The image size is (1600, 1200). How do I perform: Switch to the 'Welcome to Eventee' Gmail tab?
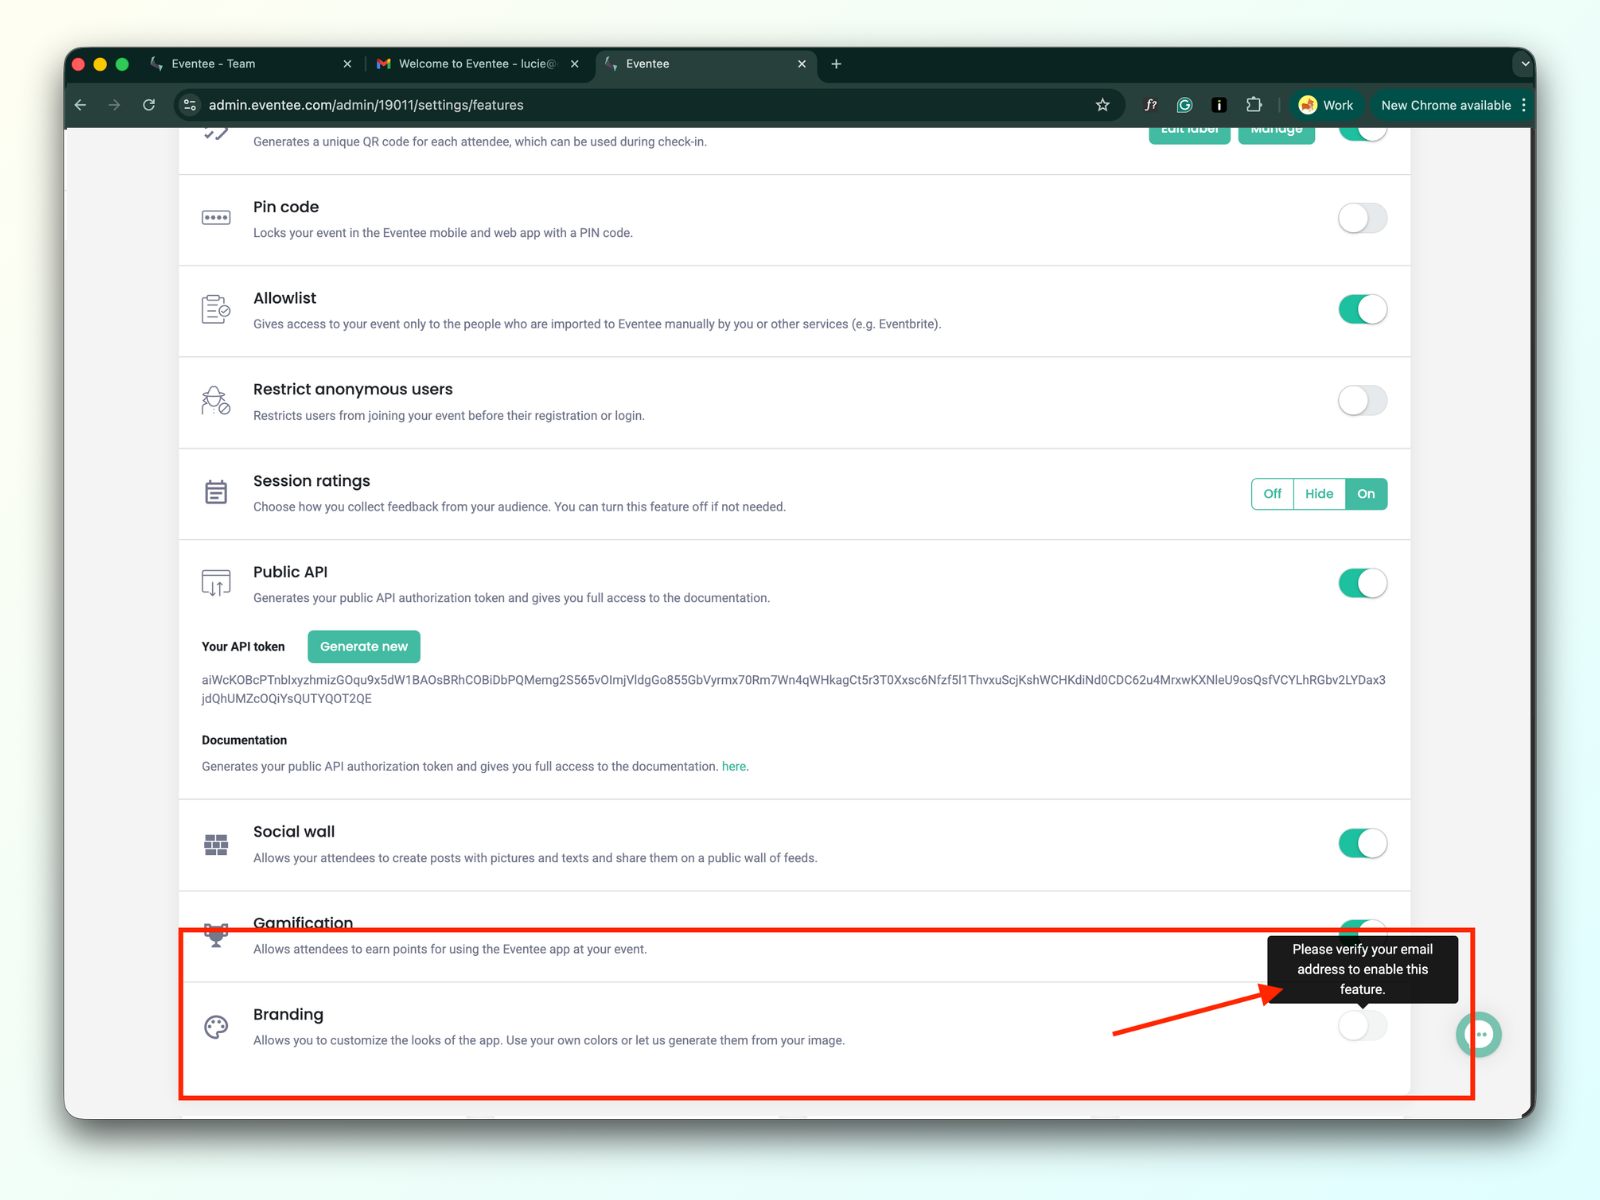point(477,64)
